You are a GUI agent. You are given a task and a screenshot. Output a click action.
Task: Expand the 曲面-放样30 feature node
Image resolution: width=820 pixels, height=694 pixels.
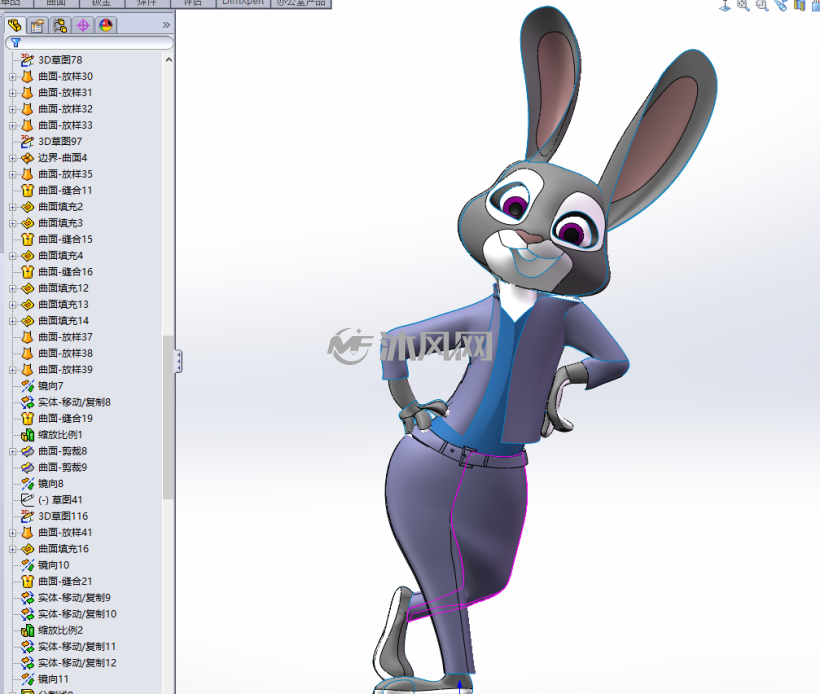pyautogui.click(x=13, y=77)
